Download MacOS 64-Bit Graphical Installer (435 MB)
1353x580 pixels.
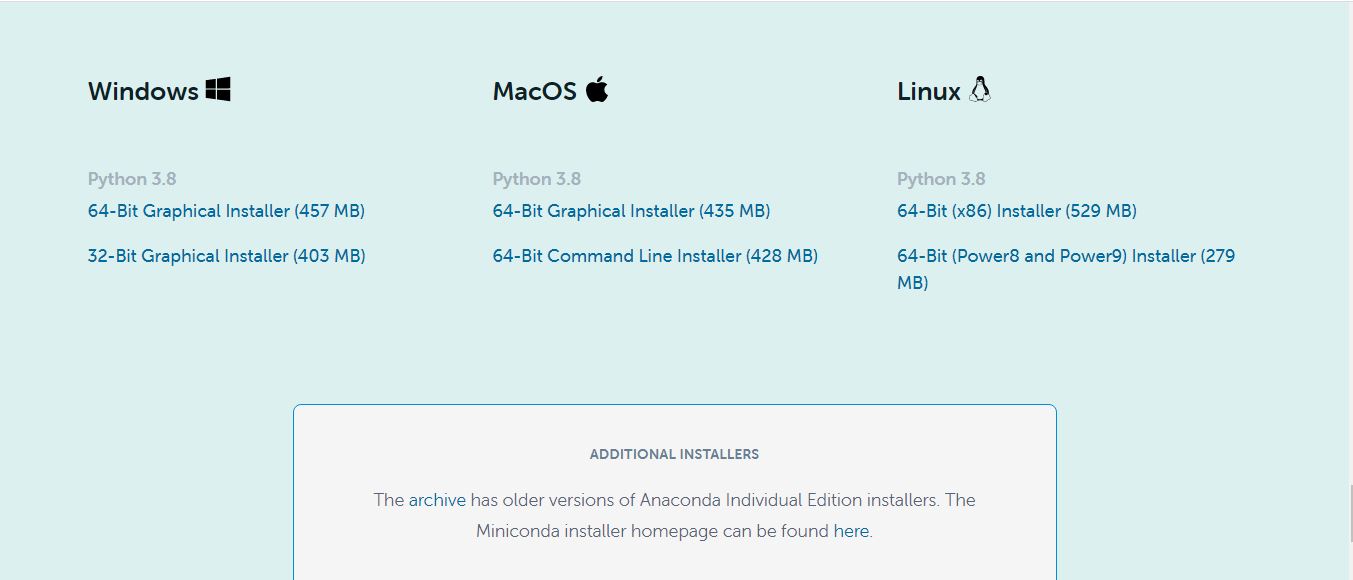631,211
